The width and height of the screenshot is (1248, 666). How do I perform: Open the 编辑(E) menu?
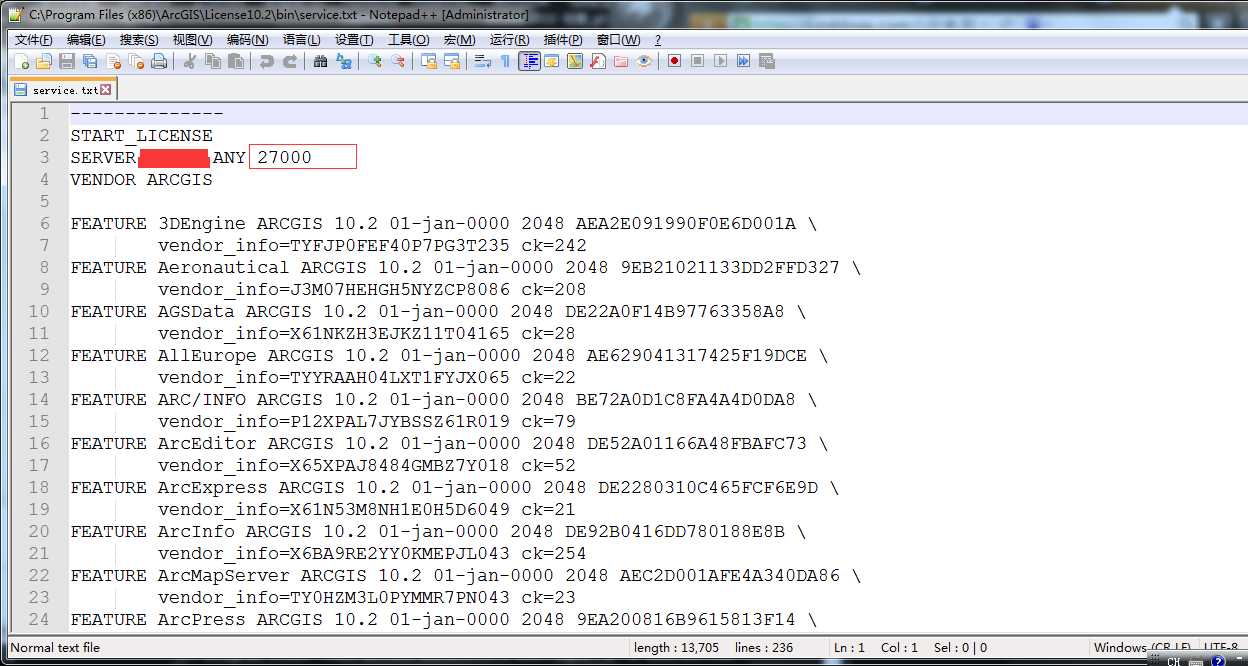[86, 40]
